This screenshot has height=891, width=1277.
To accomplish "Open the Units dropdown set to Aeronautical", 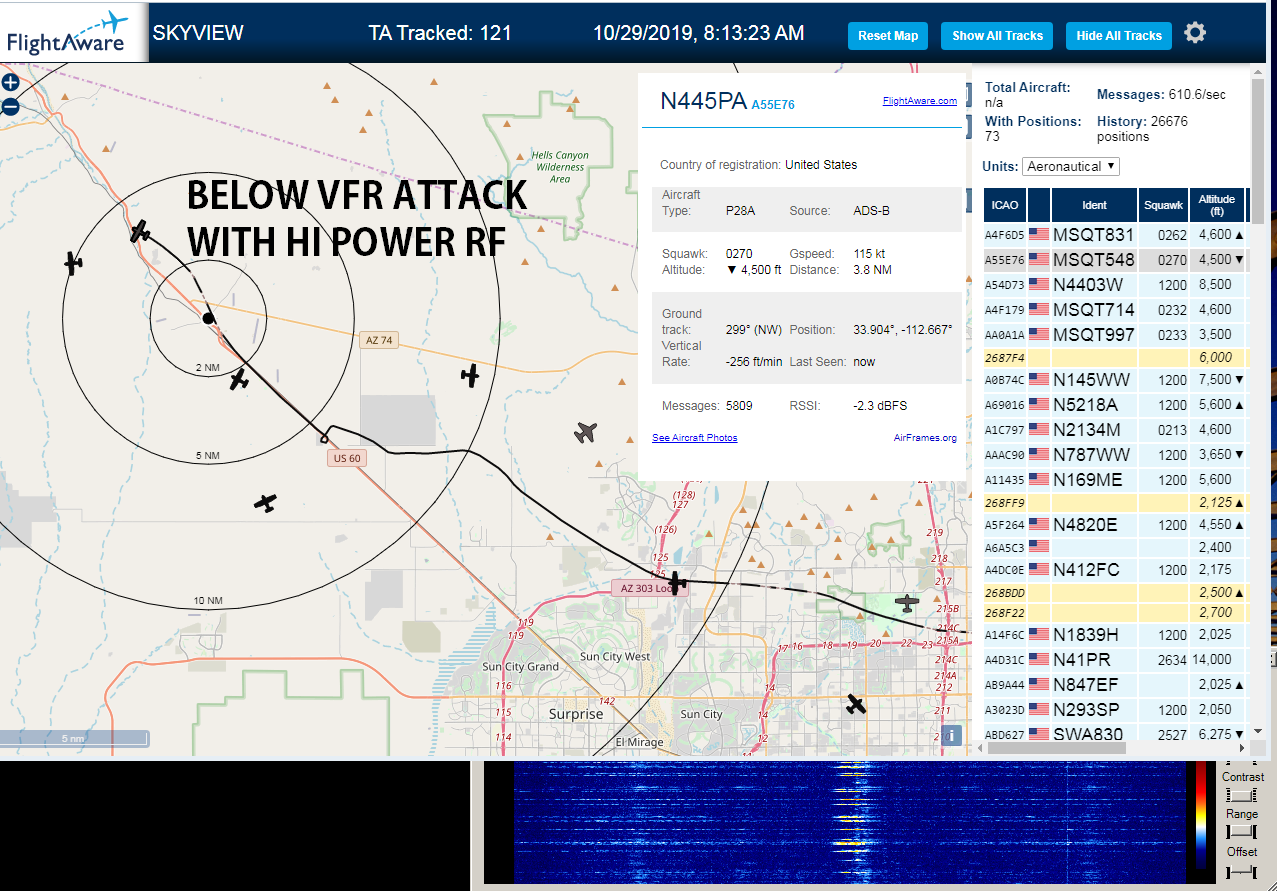I will (x=1071, y=166).
